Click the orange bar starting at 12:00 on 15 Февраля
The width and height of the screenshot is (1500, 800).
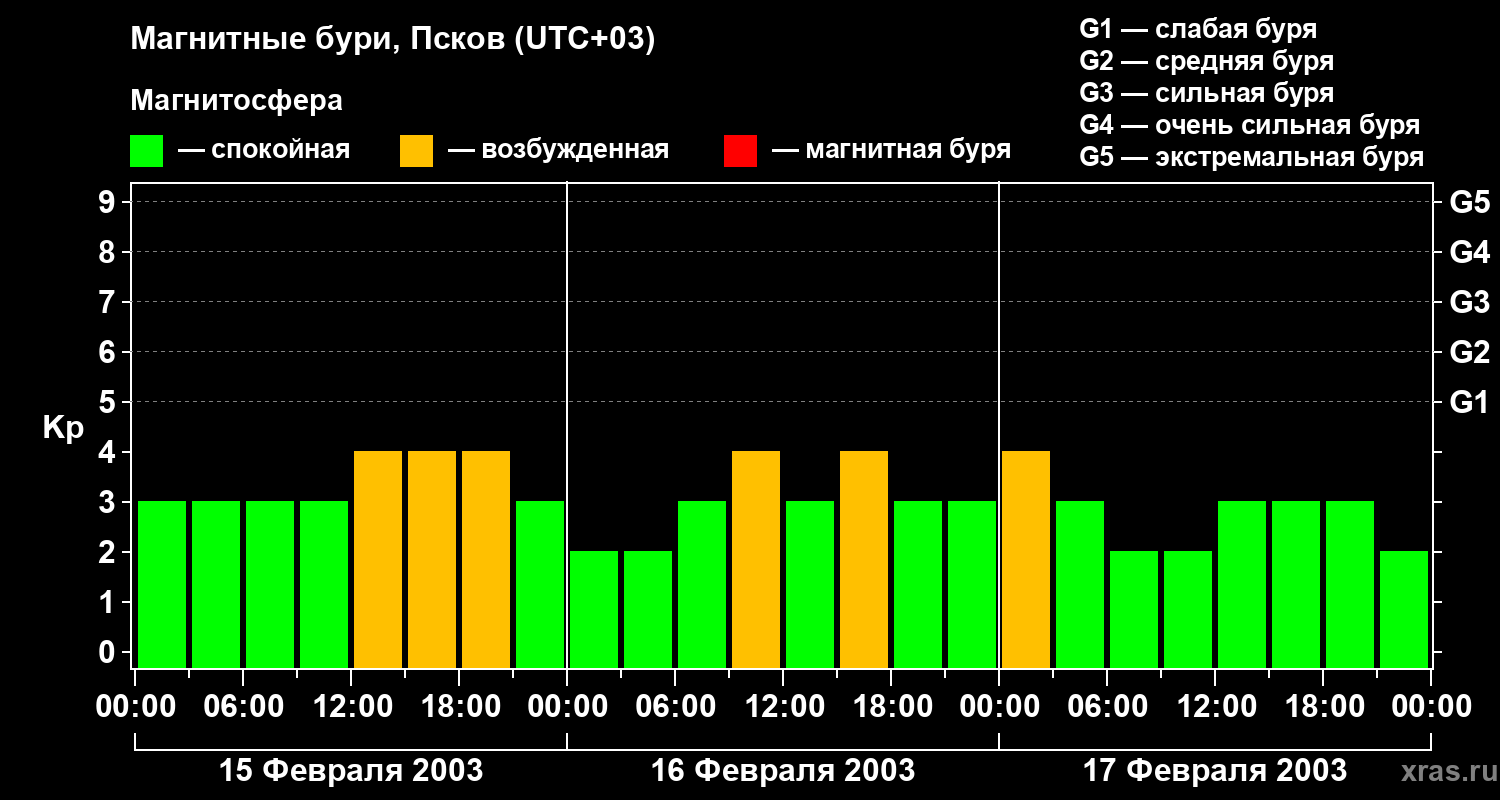click(378, 559)
